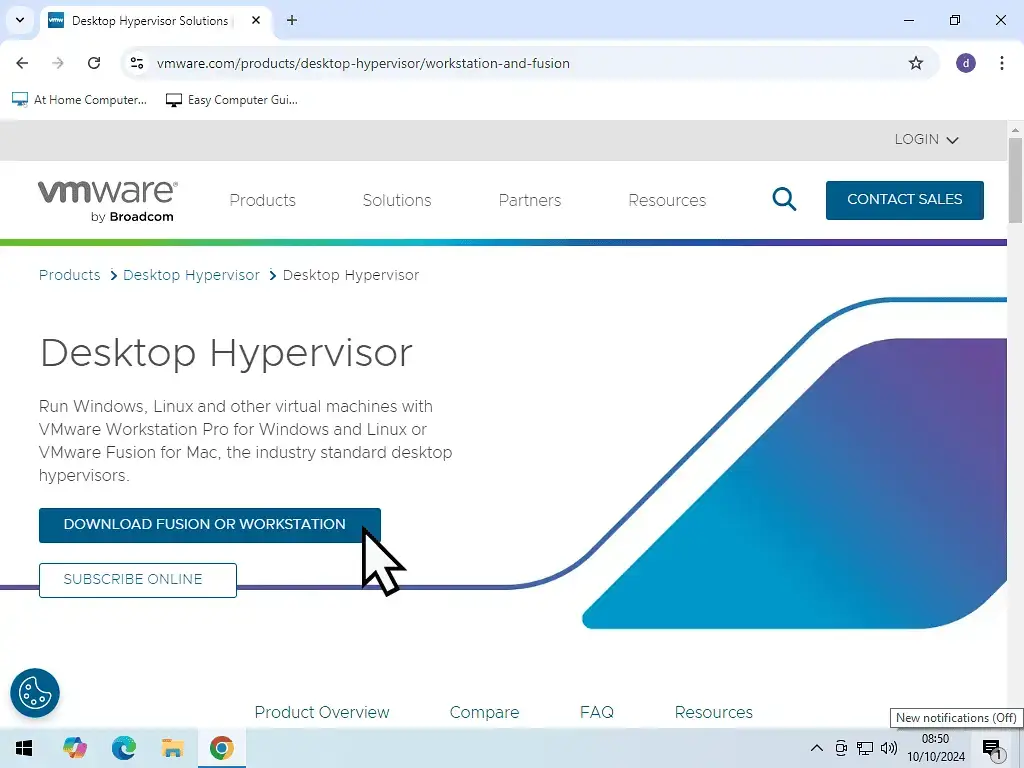Go to first Desktop Hypervisor breadcrumb link
This screenshot has width=1024, height=768.
coord(191,275)
